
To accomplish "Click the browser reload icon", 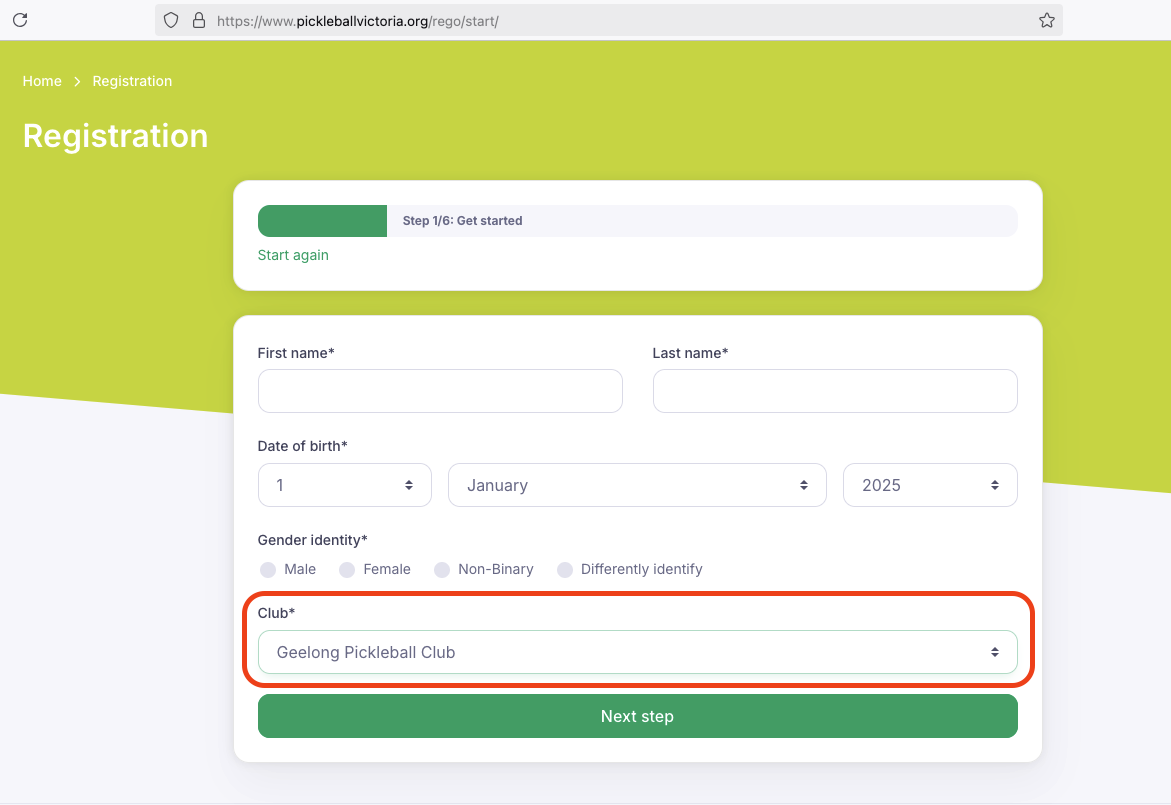I will point(20,20).
